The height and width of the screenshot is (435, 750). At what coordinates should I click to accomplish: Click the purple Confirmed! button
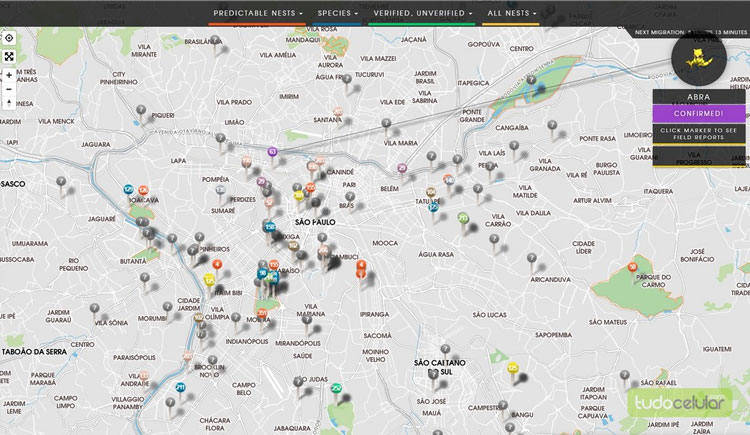pos(699,113)
